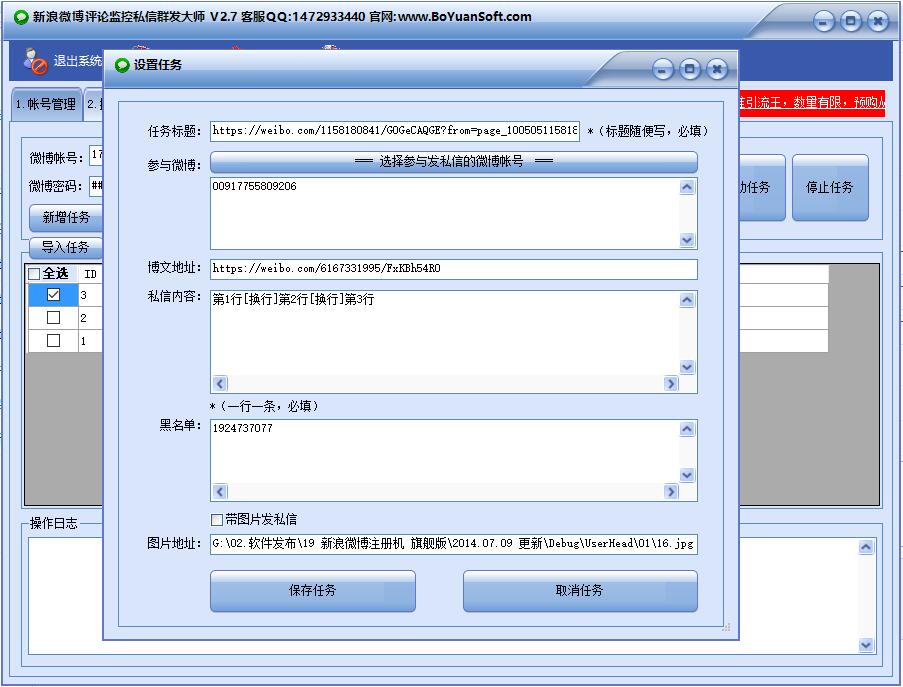Click down arrow in 黑名单 box
This screenshot has height=687, width=903.
click(x=687, y=475)
